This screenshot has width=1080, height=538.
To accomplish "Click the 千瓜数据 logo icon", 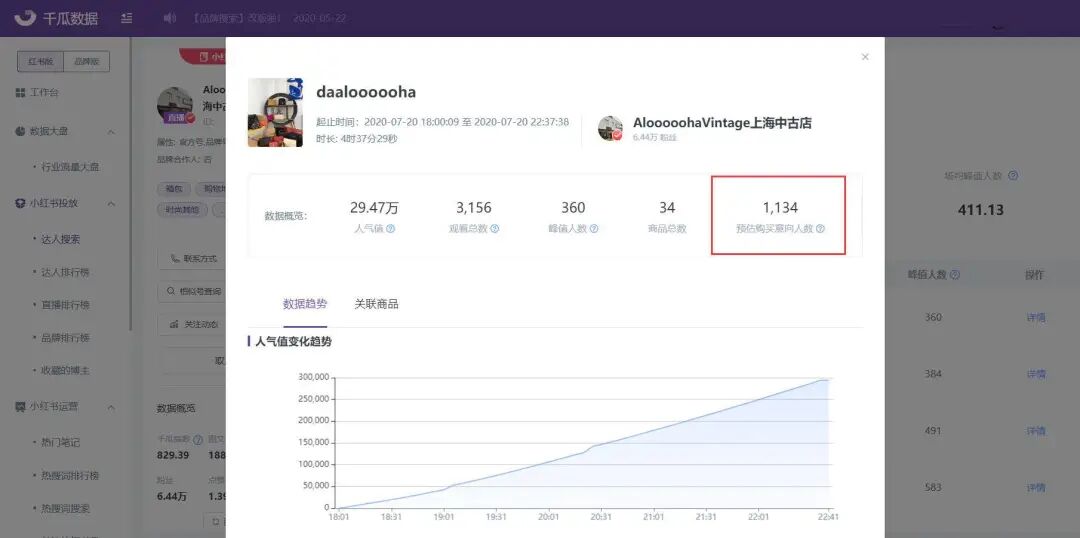I will pos(25,18).
